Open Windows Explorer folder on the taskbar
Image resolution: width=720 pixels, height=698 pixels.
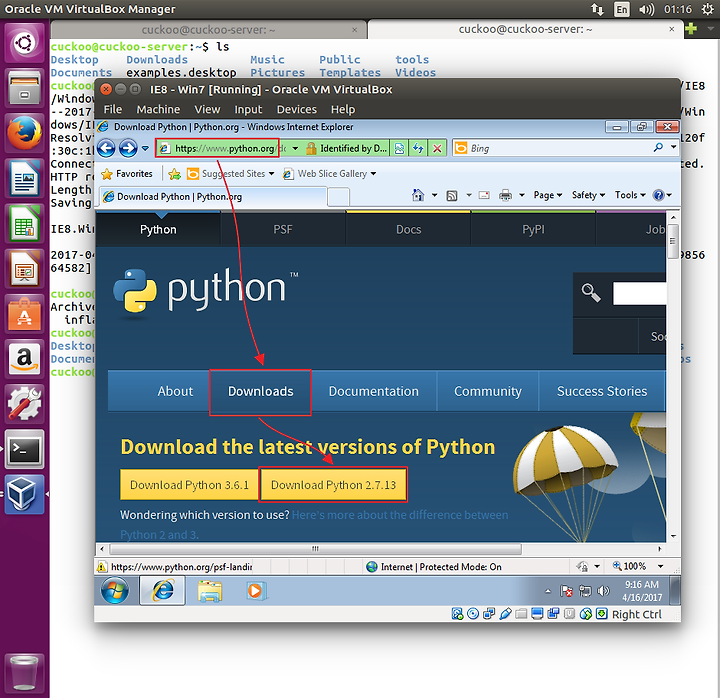210,591
